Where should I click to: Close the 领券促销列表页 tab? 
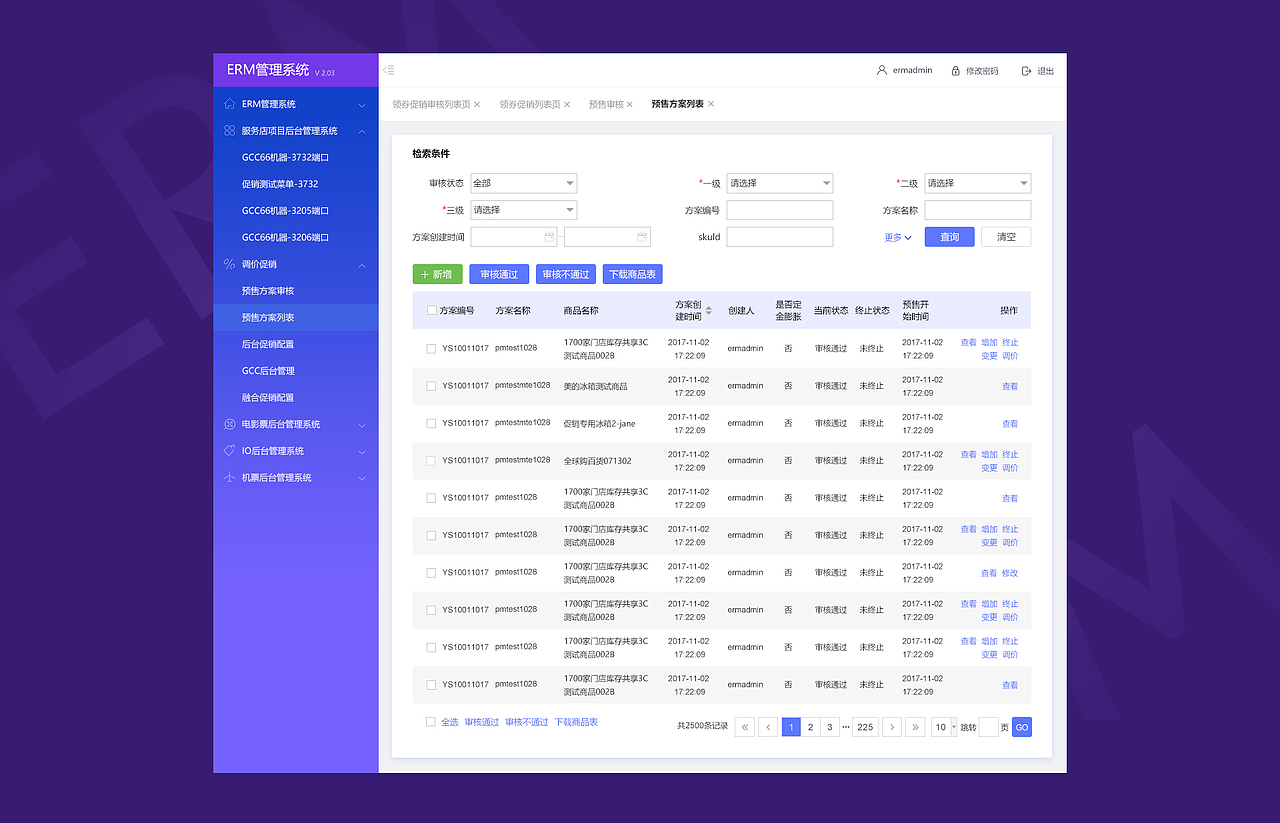click(567, 104)
